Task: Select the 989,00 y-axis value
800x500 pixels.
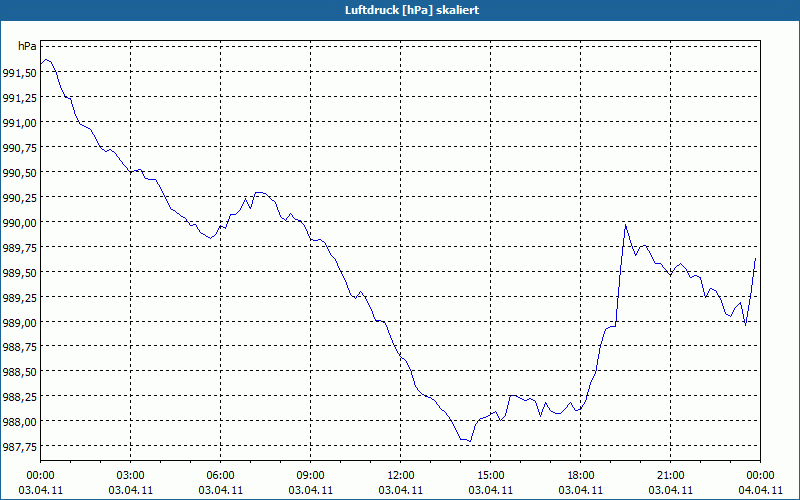Action: (x=19, y=323)
